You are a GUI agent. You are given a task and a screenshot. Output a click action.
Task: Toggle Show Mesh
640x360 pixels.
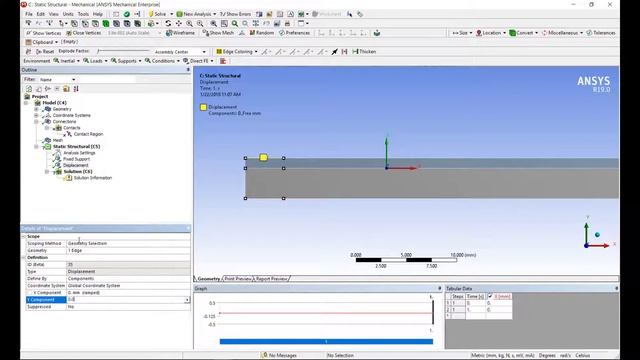point(218,33)
